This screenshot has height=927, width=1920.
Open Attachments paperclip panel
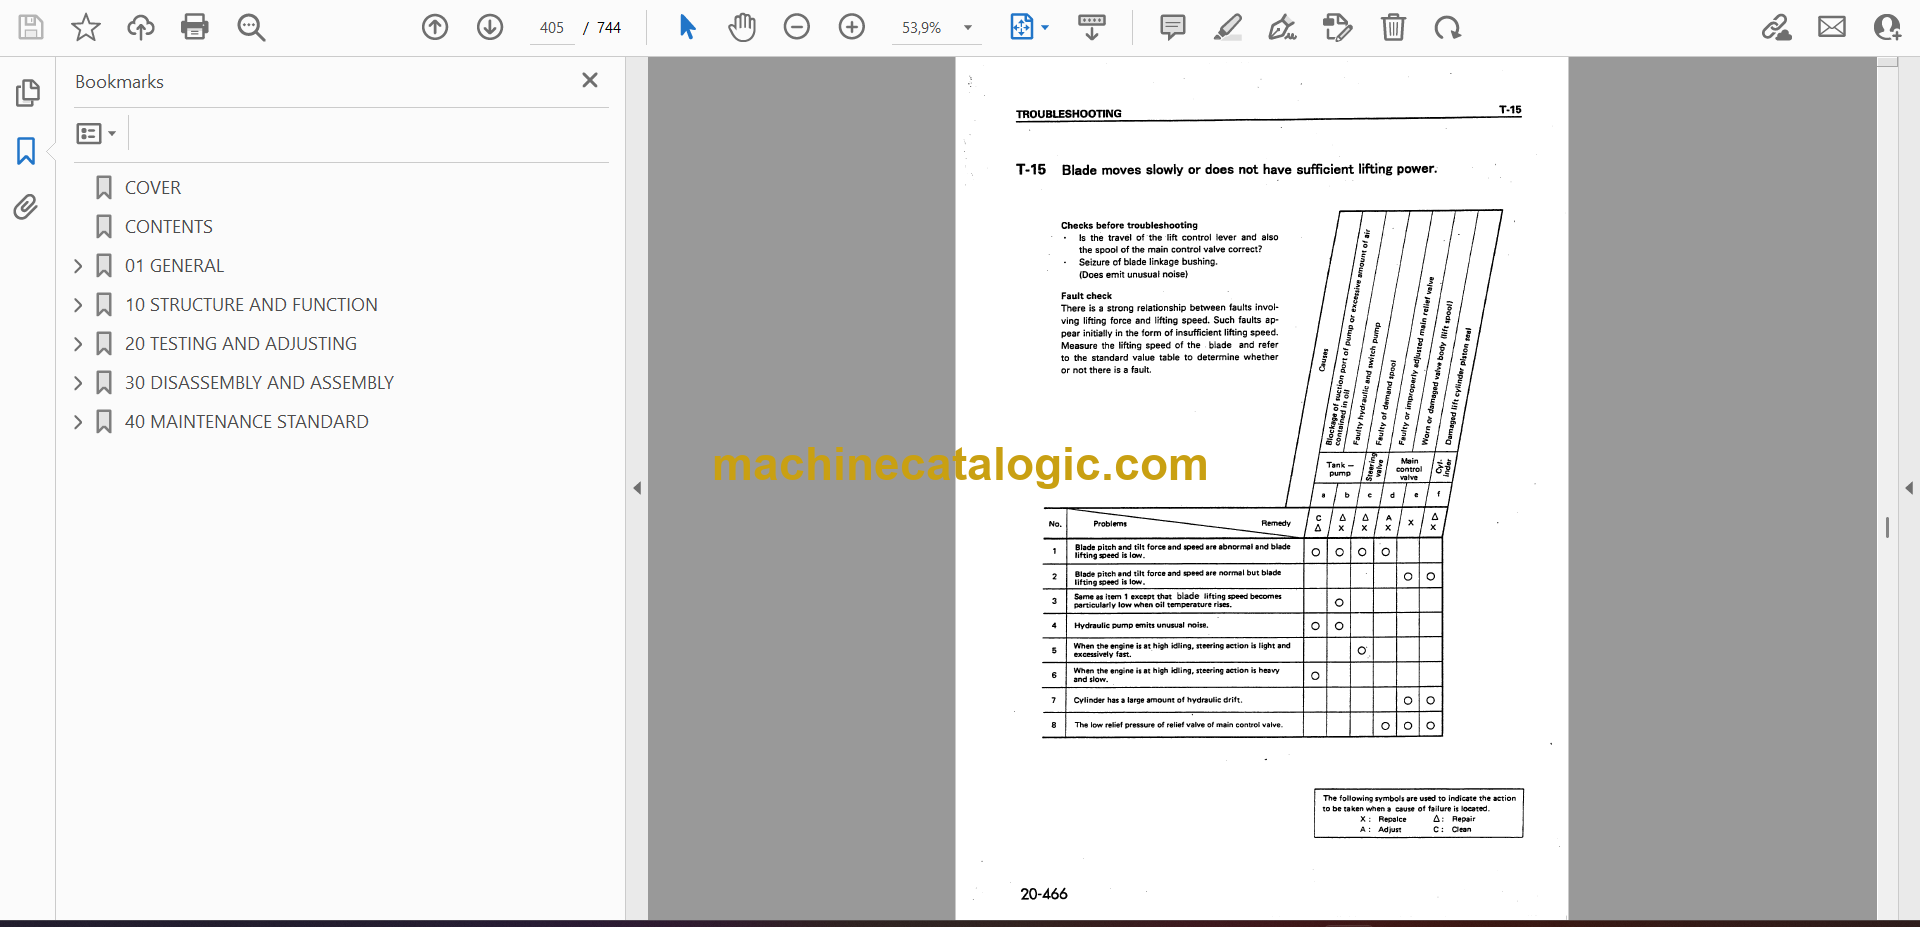[x=26, y=207]
